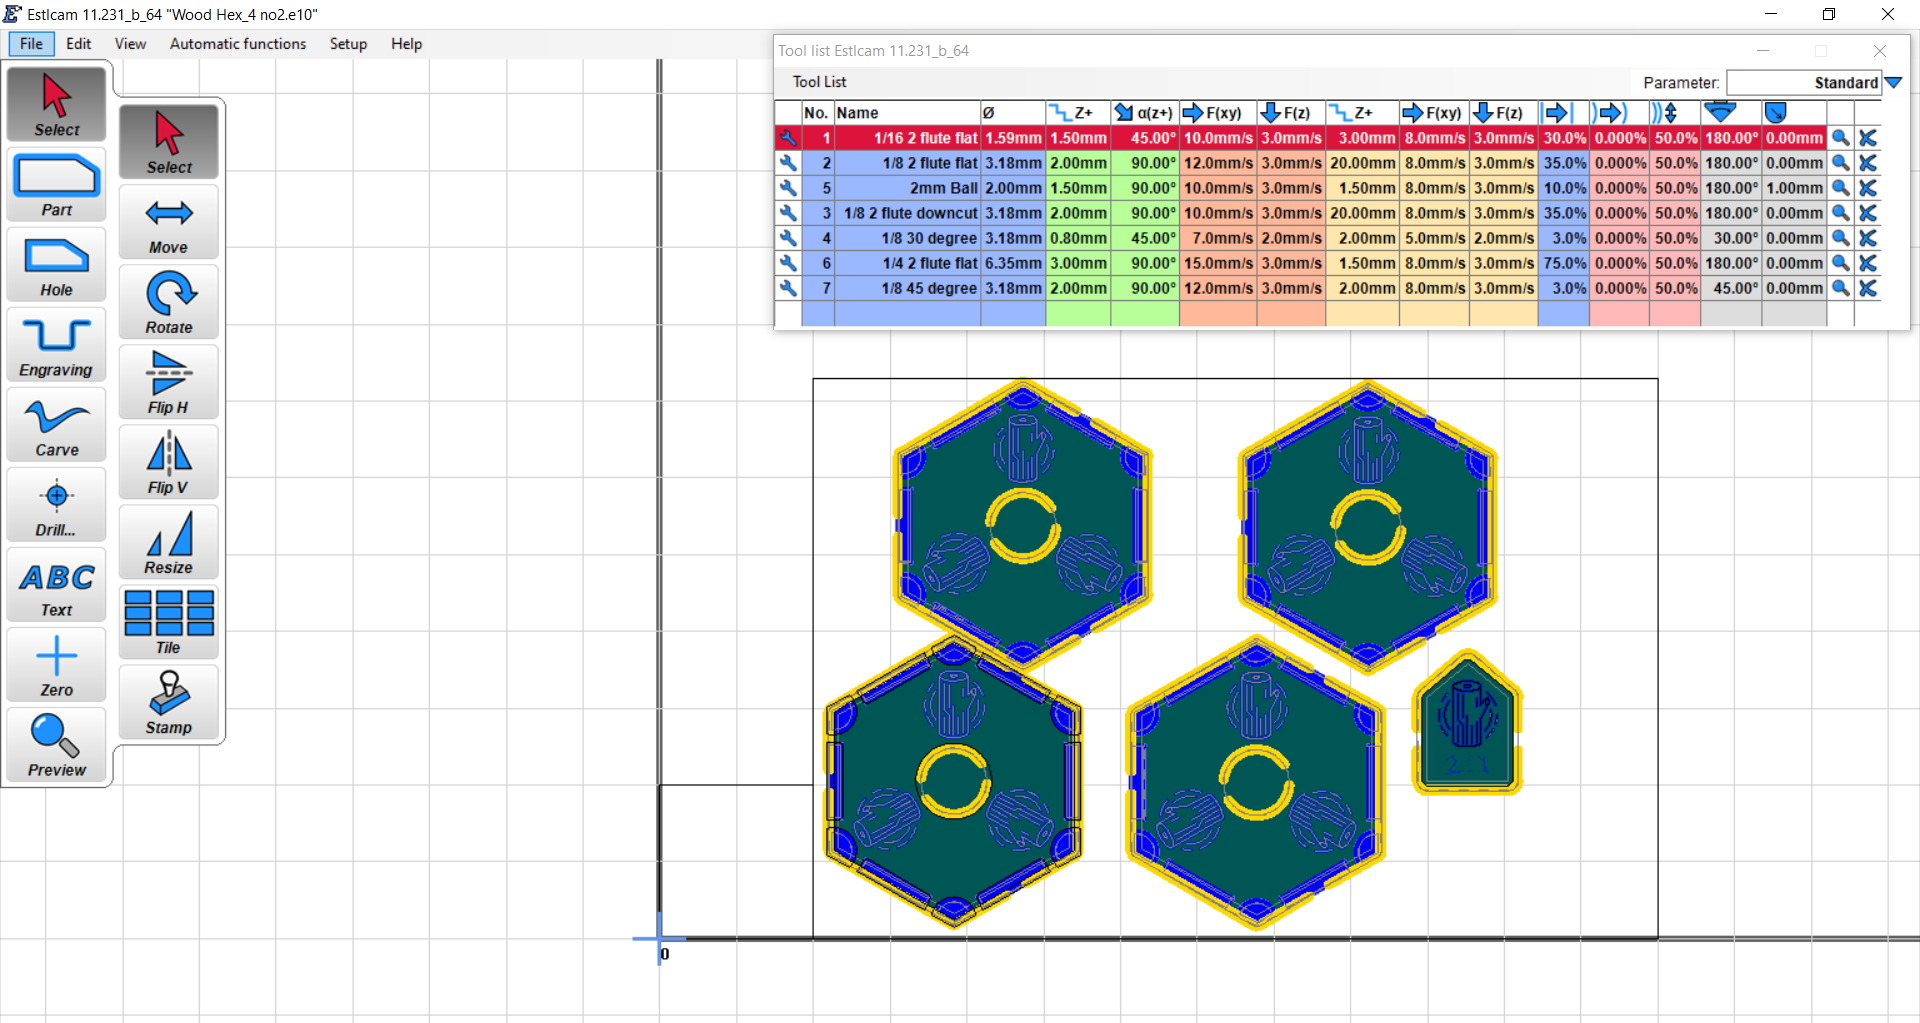Choose the Part machining tool
Screen dimensions: 1920x1023
pos(57,185)
